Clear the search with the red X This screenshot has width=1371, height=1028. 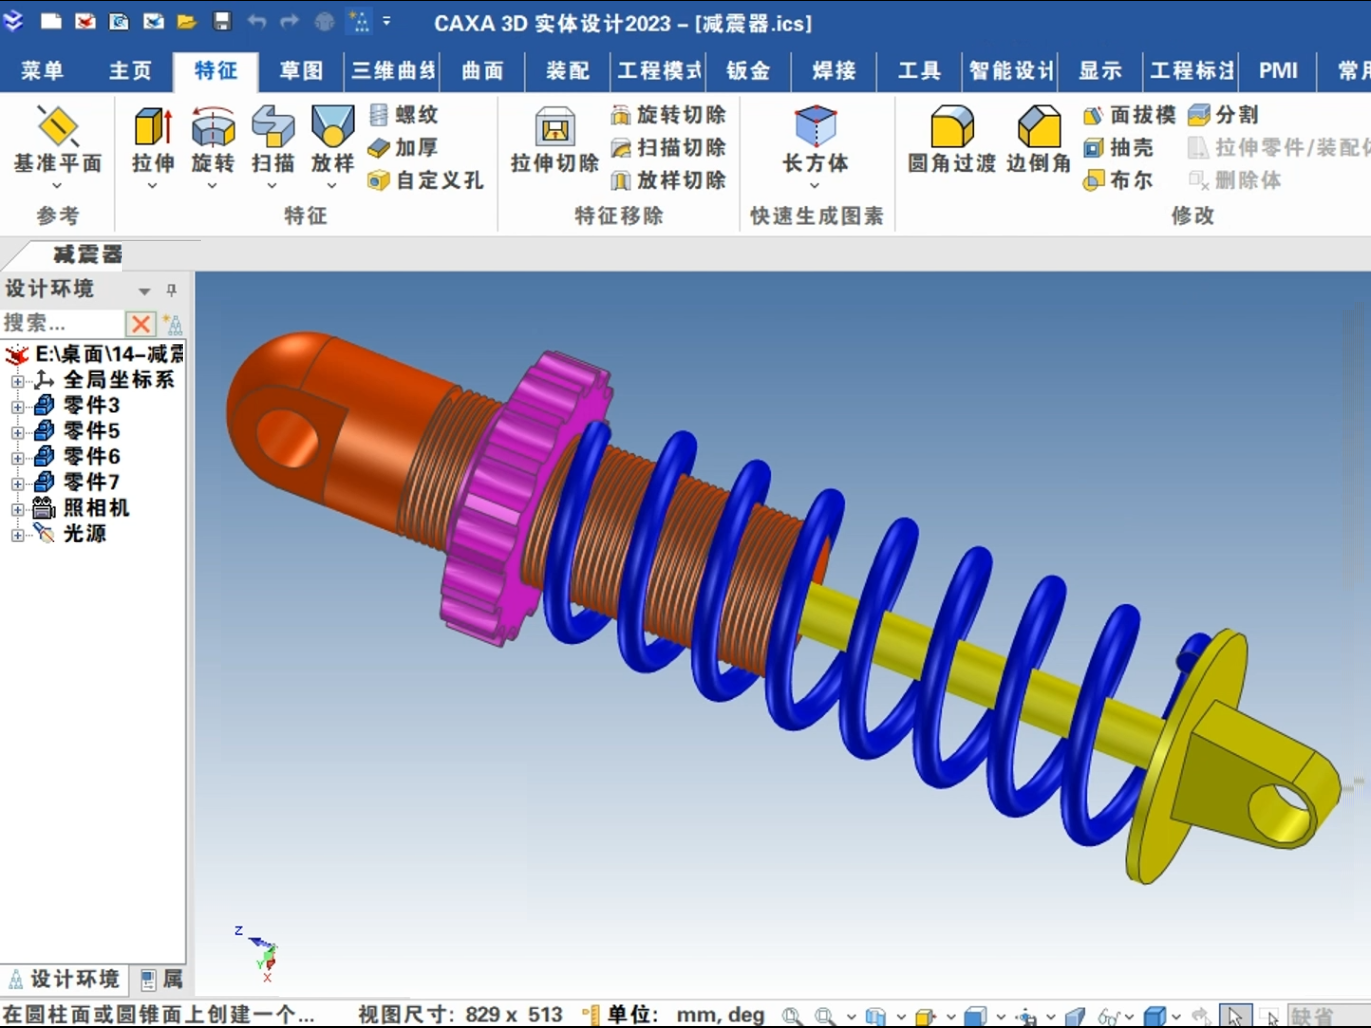(140, 323)
